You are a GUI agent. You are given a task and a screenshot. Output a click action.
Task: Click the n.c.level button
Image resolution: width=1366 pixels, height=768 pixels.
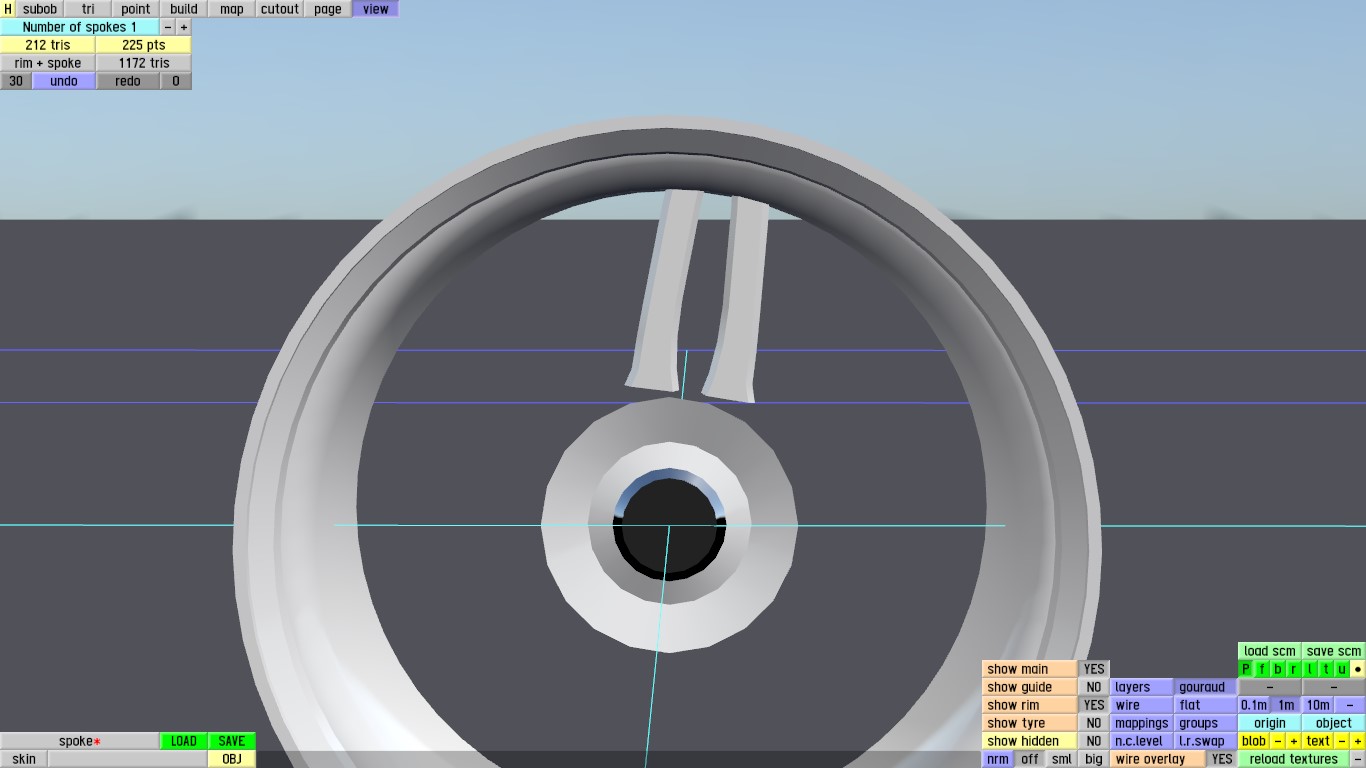pos(1142,741)
